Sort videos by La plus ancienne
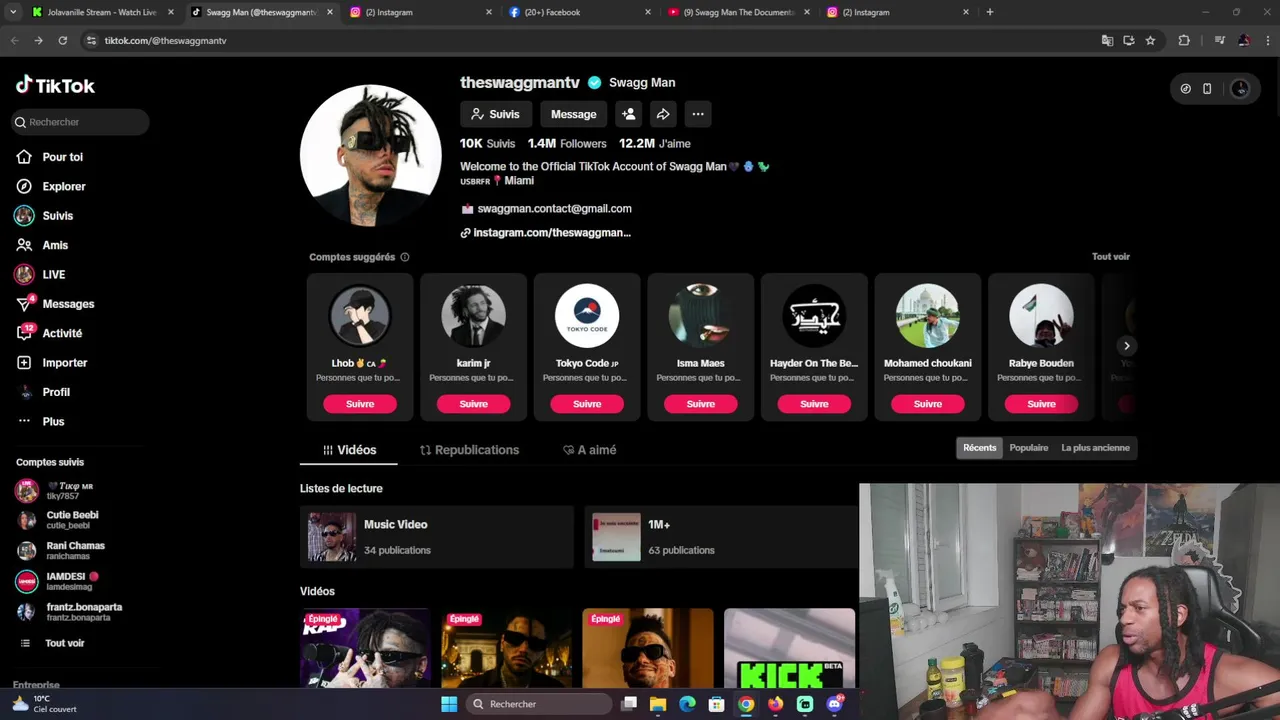The width and height of the screenshot is (1280, 720). tap(1096, 448)
